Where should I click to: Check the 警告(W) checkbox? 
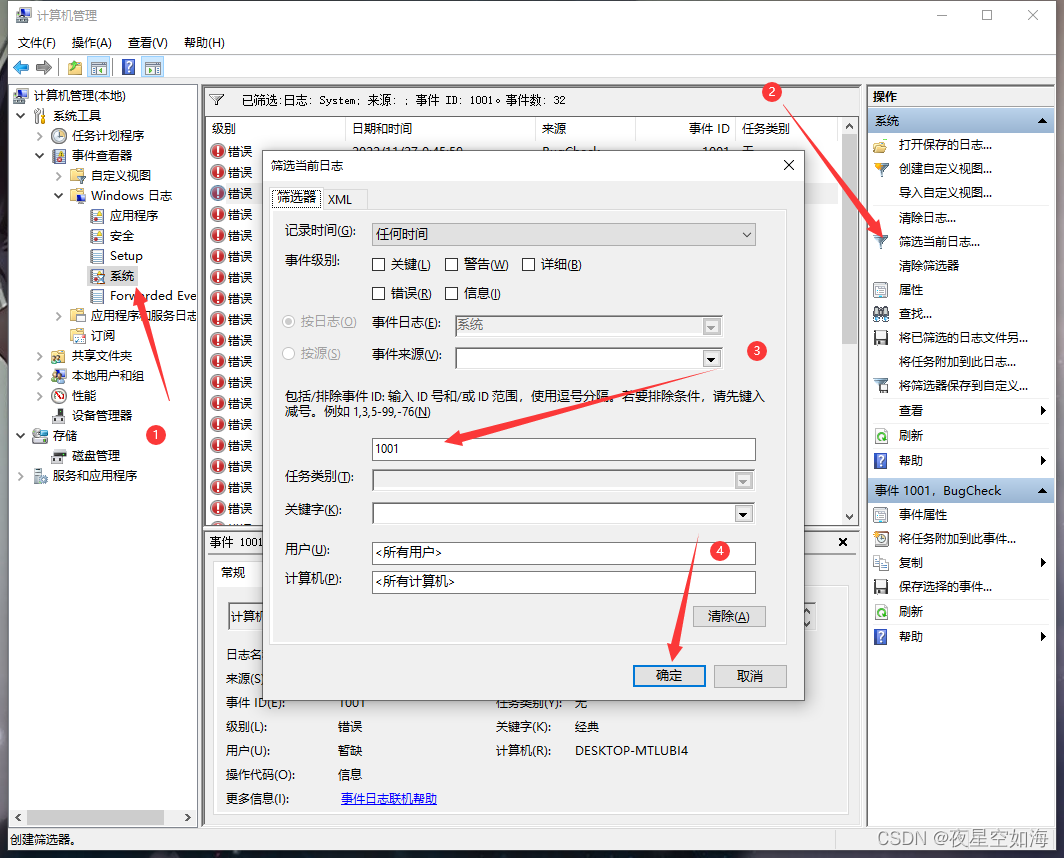click(451, 265)
